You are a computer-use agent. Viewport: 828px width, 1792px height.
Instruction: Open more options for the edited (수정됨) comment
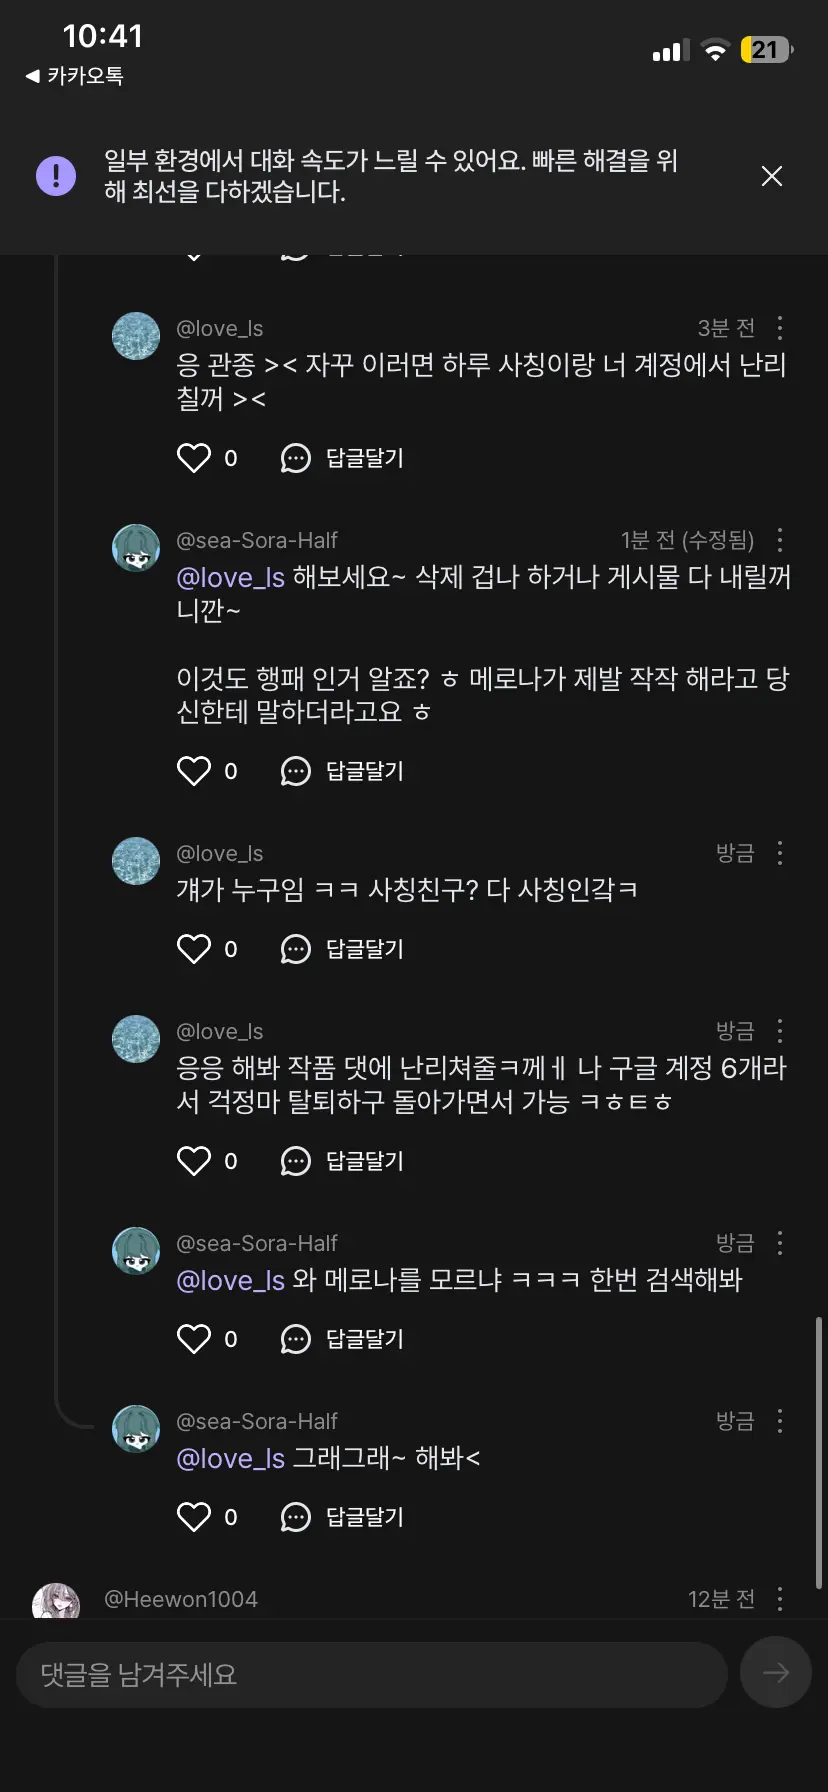[x=780, y=540]
